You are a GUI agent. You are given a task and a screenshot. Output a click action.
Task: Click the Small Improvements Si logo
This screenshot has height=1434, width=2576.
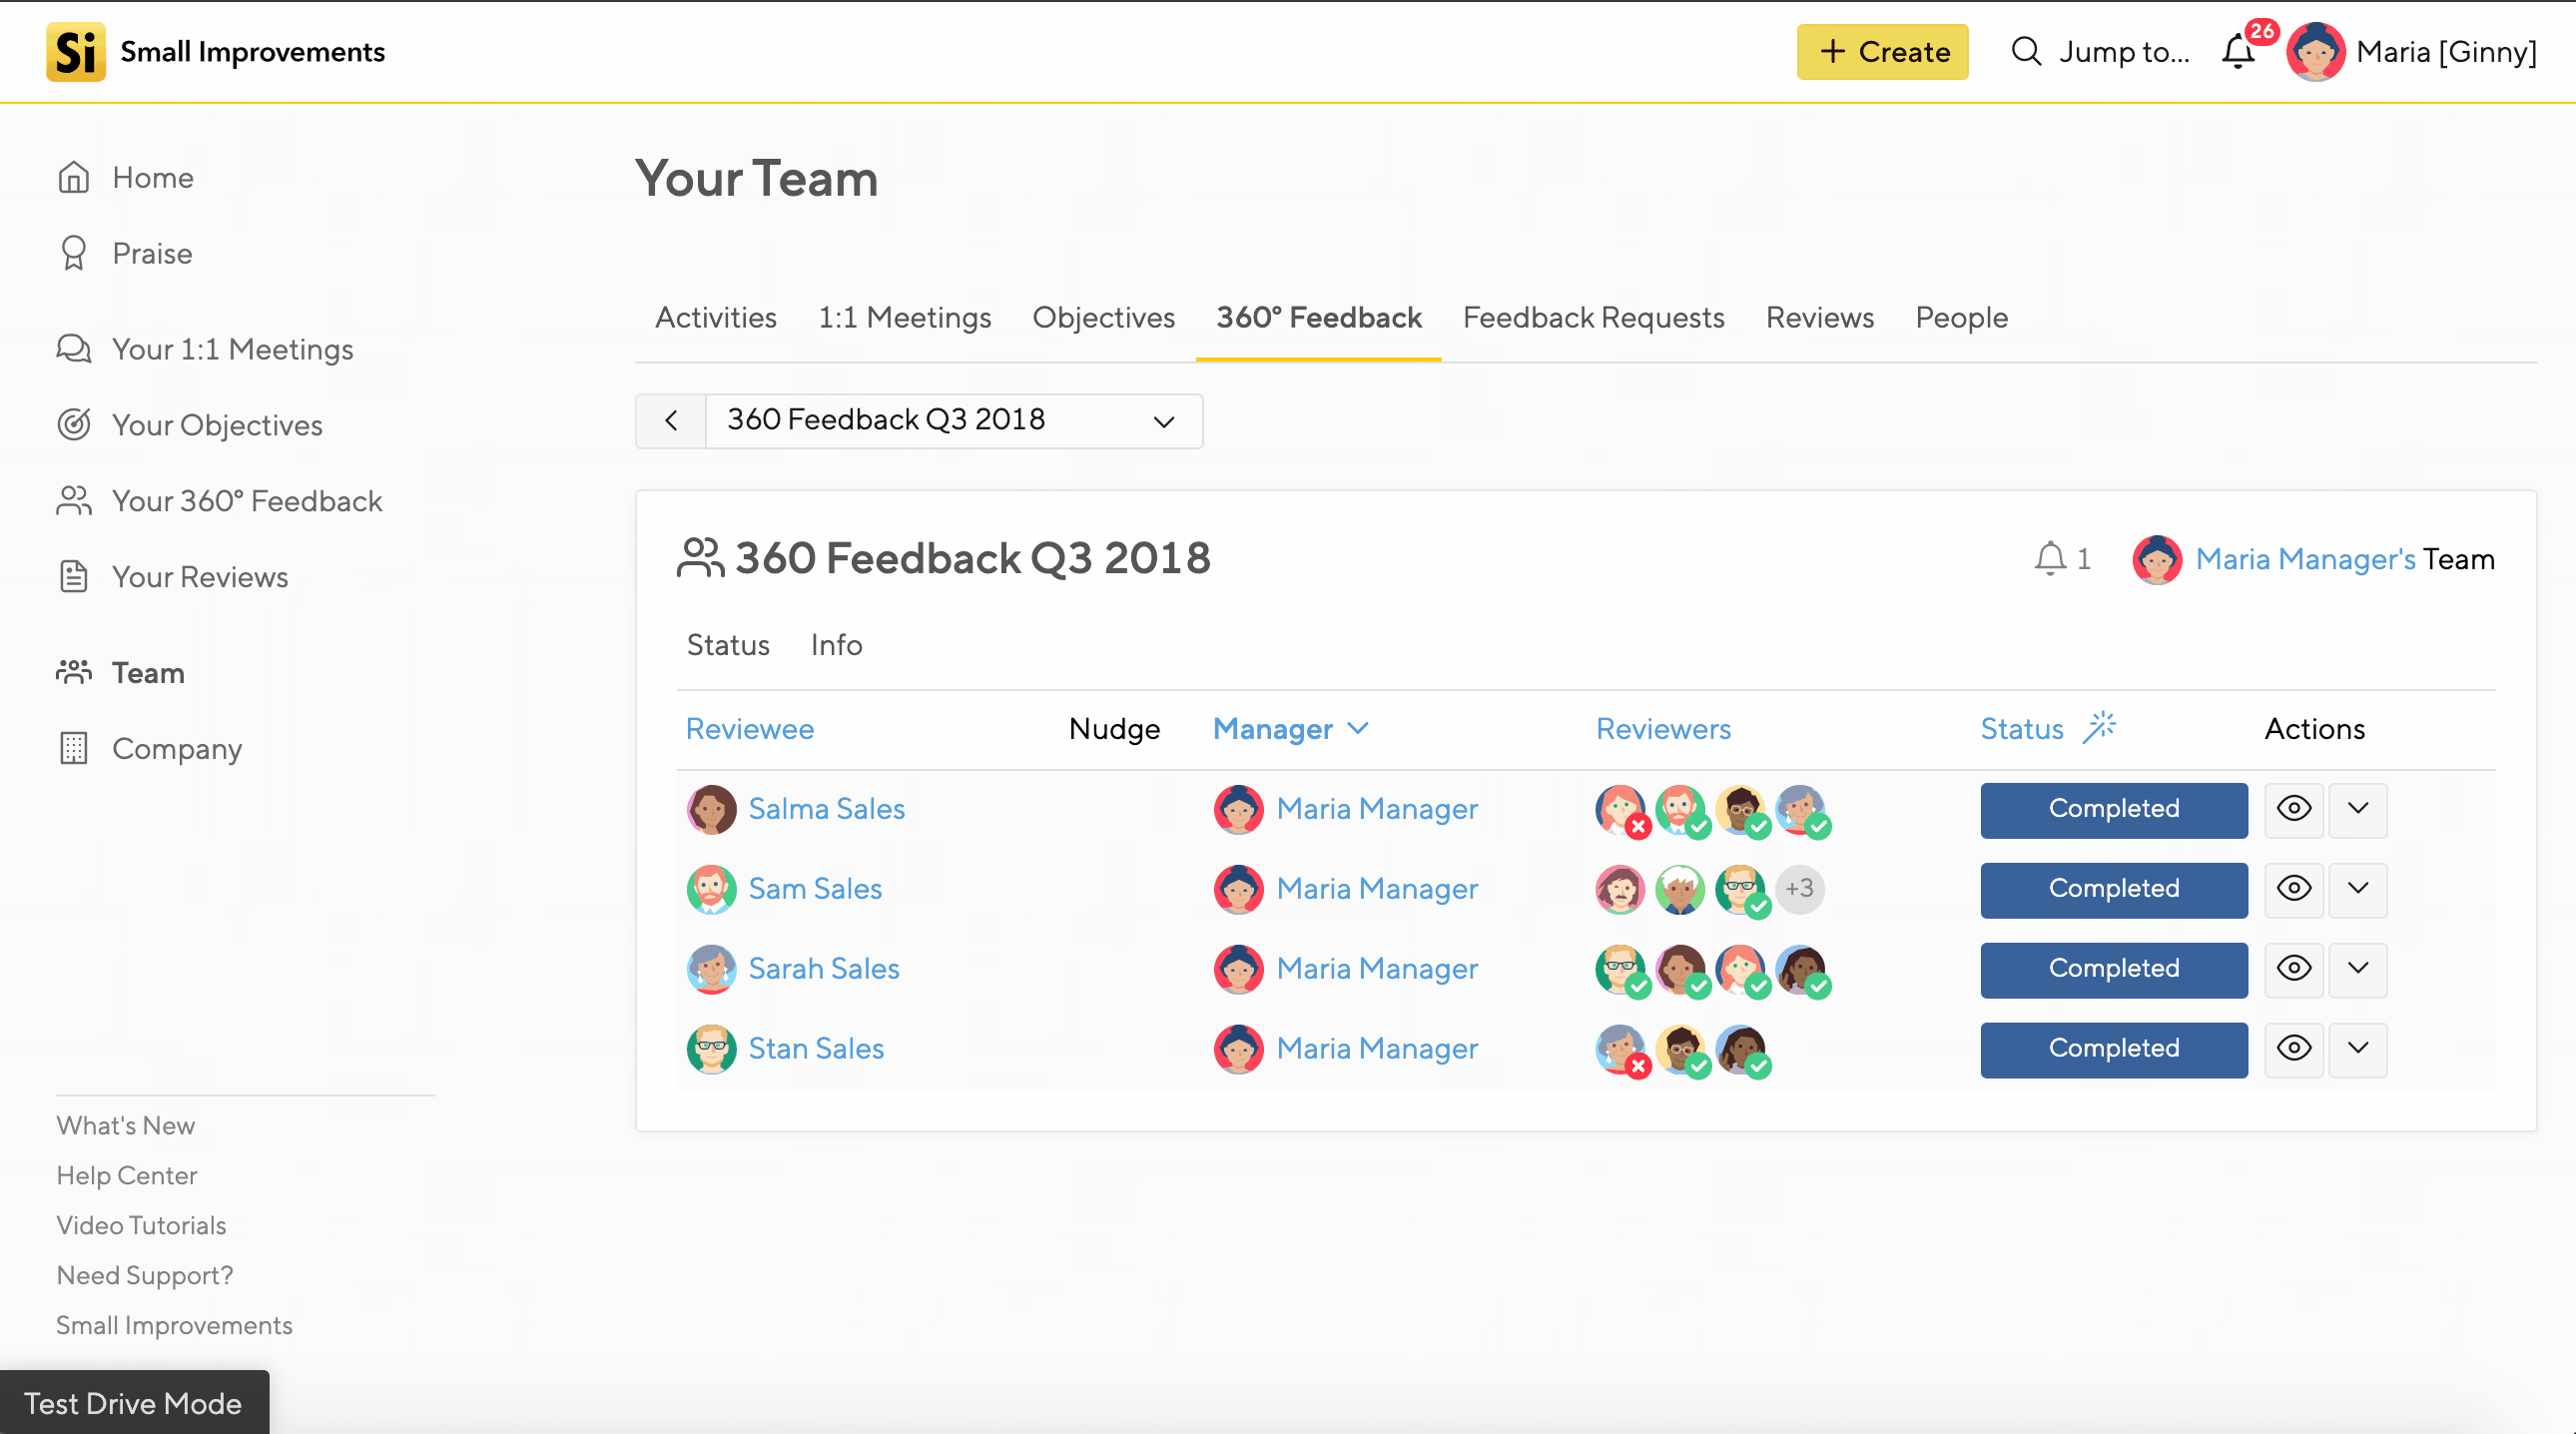point(75,51)
